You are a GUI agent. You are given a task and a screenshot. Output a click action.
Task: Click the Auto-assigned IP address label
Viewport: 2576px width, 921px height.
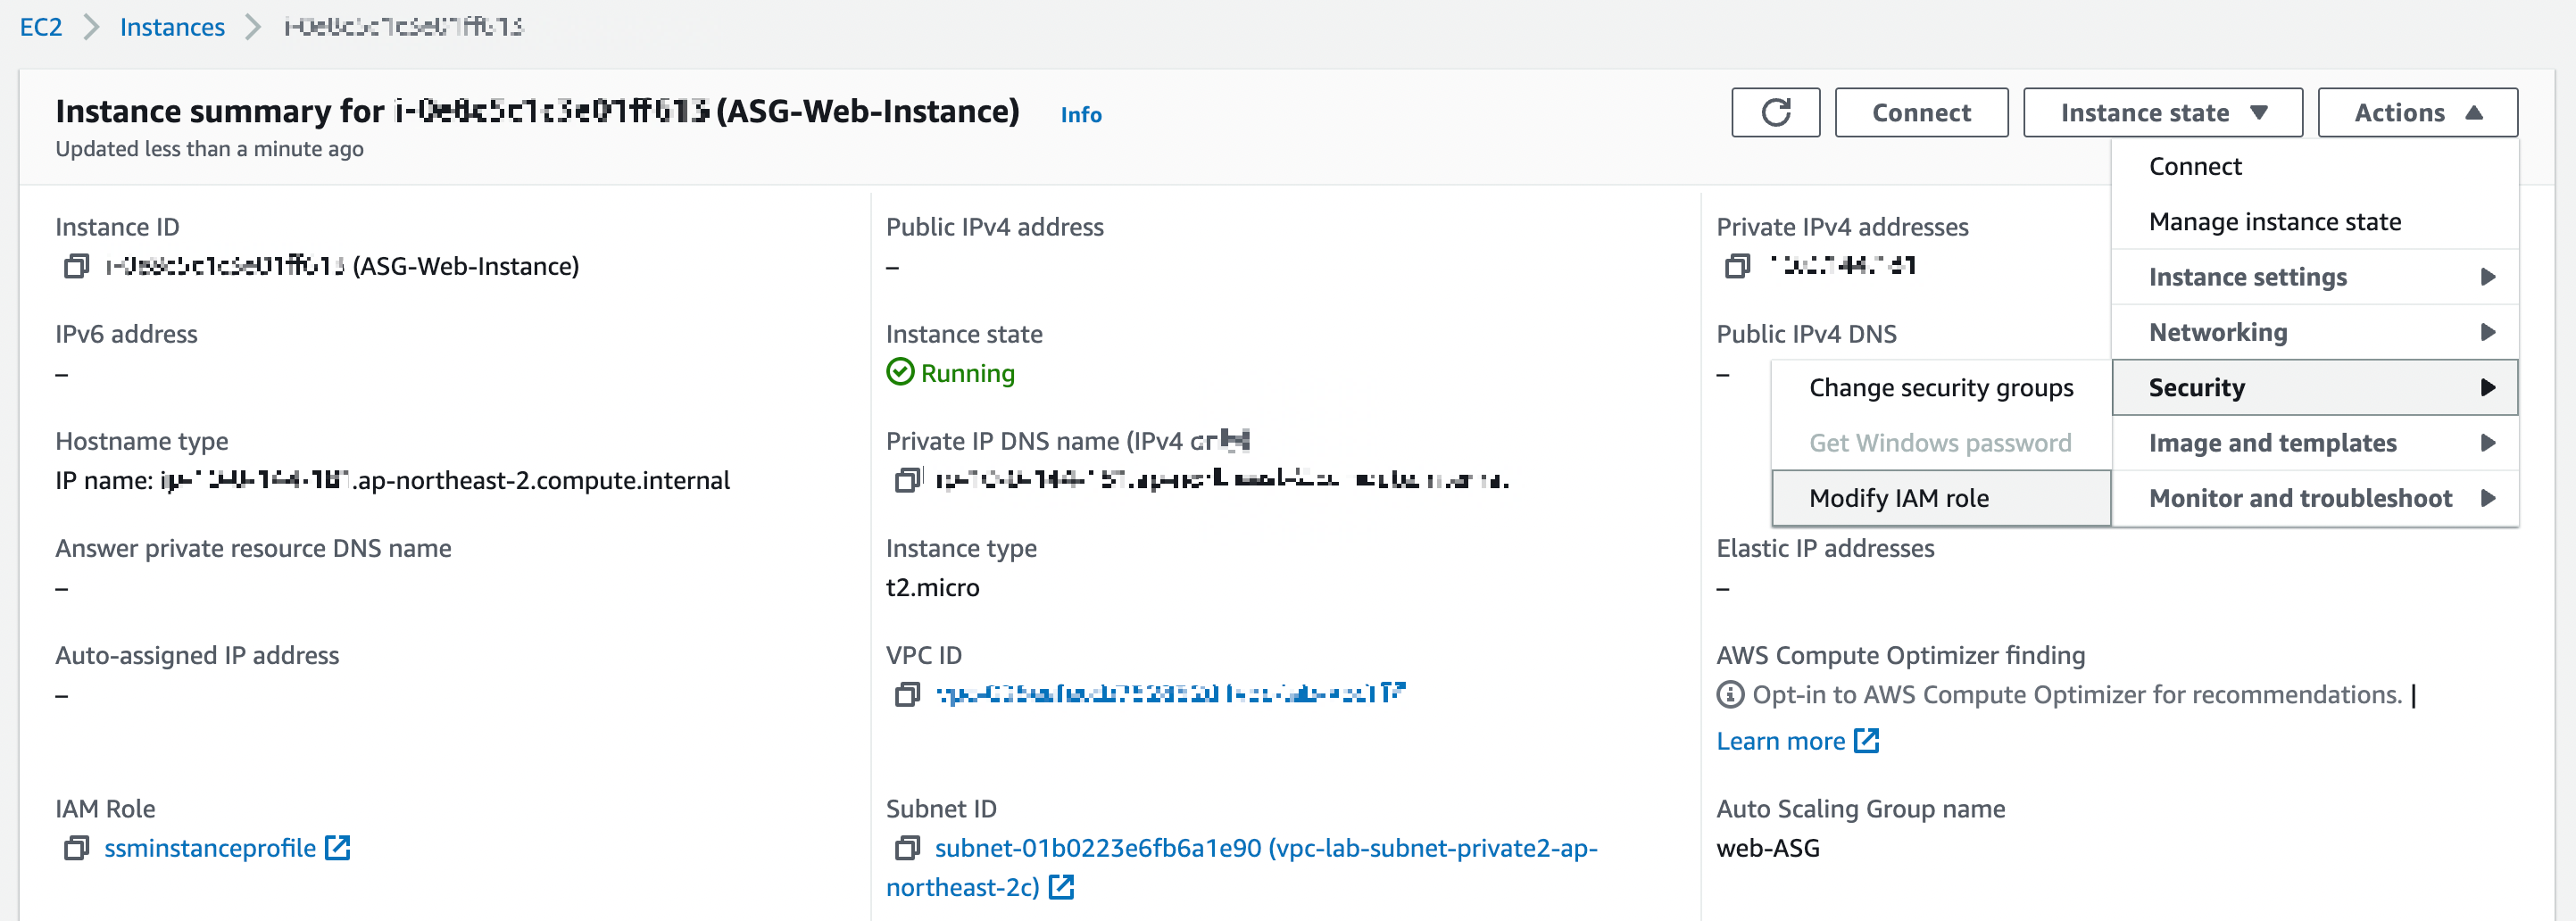197,655
